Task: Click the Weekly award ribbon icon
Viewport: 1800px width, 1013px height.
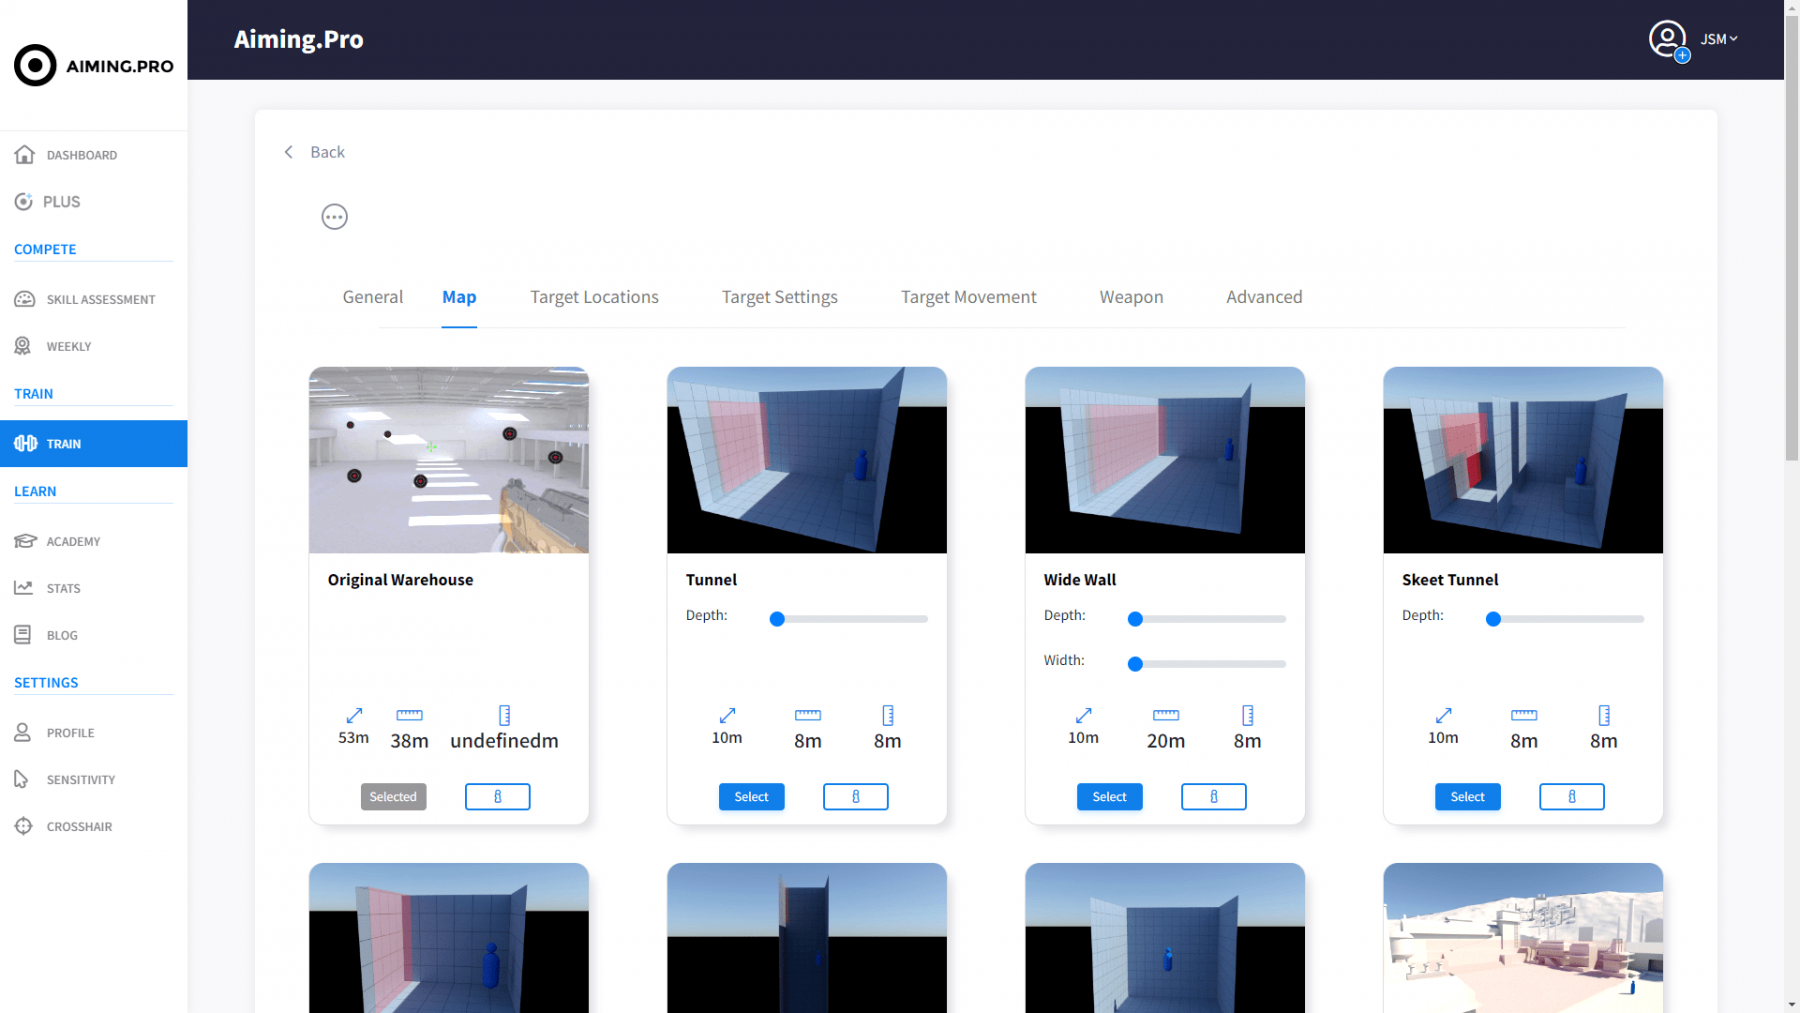Action: (23, 346)
